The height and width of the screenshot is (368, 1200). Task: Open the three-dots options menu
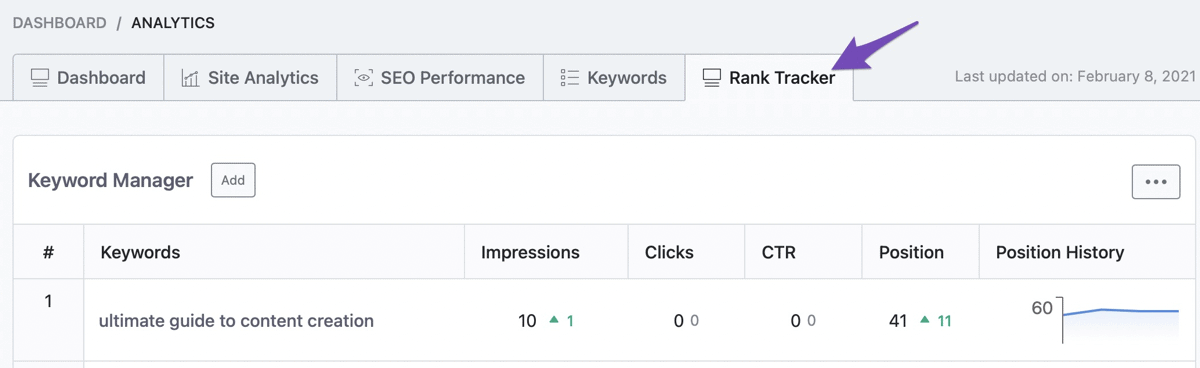(1156, 182)
